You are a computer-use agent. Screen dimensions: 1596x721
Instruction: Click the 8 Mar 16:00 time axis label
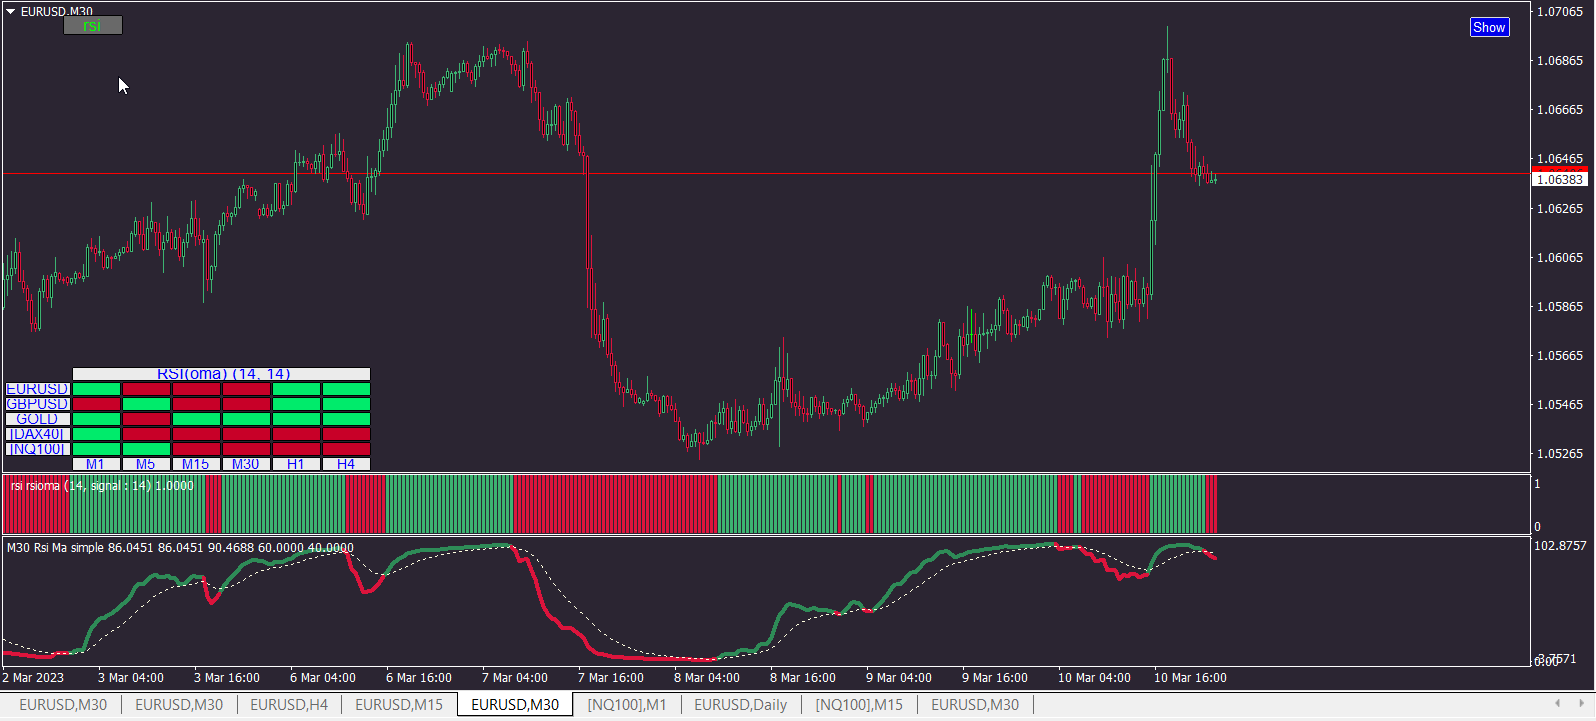(x=803, y=678)
